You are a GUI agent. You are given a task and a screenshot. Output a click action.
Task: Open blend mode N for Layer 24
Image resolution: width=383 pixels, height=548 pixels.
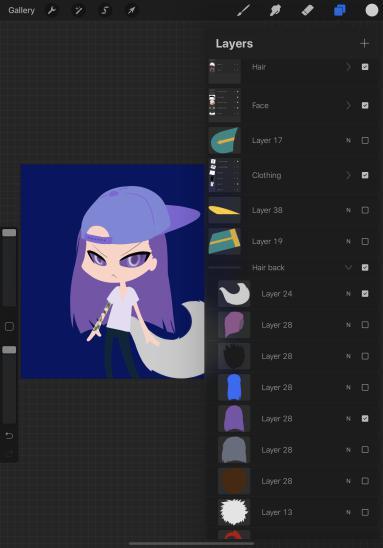tap(348, 294)
